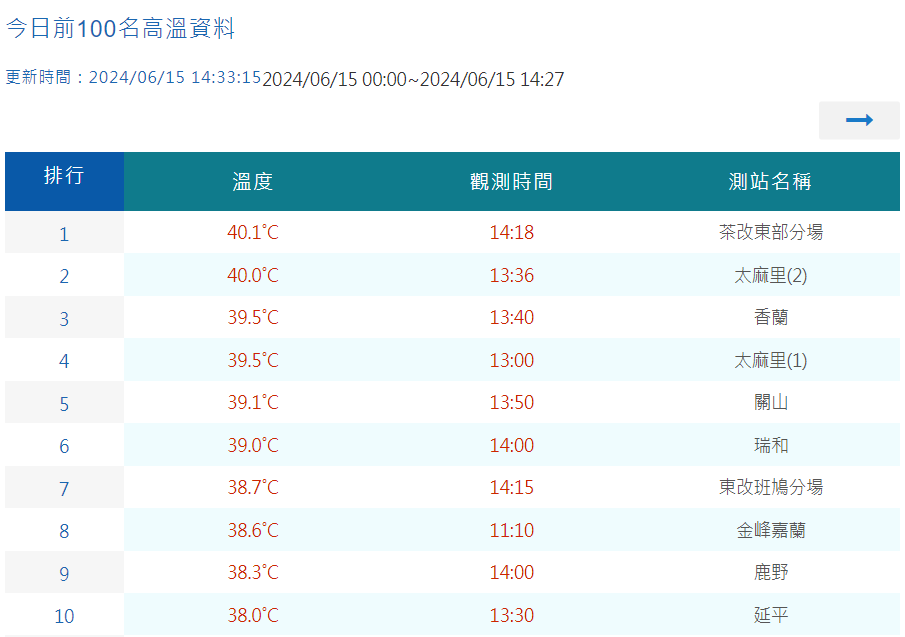Select the 測站名稱 column header
This screenshot has width=905, height=637.
[771, 182]
